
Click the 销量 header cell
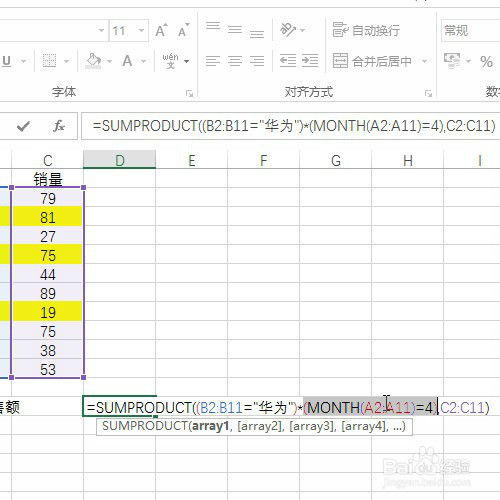pyautogui.click(x=48, y=179)
